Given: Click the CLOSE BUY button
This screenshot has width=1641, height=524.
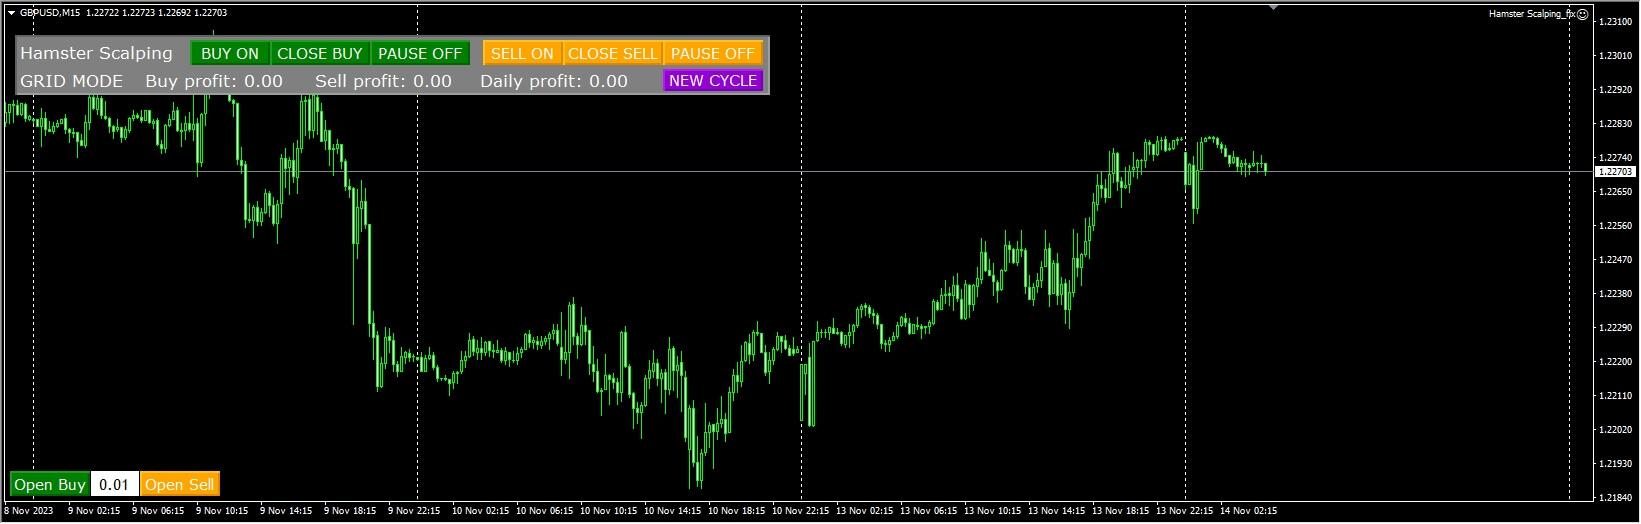Looking at the screenshot, I should click(x=320, y=54).
